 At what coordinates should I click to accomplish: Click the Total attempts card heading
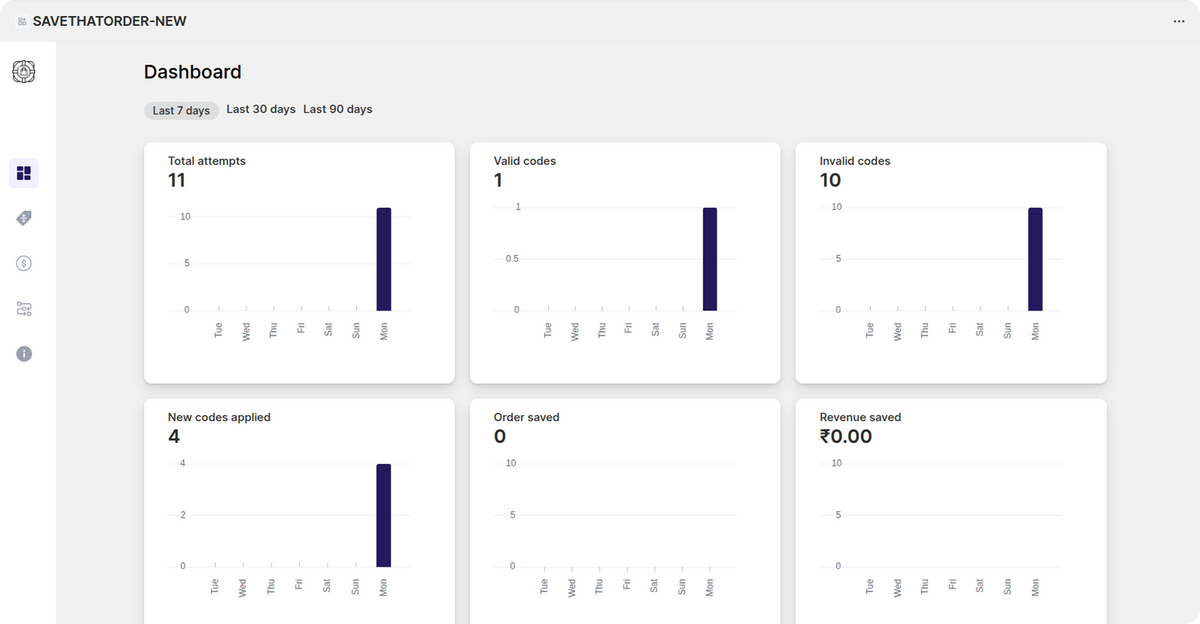coord(207,161)
